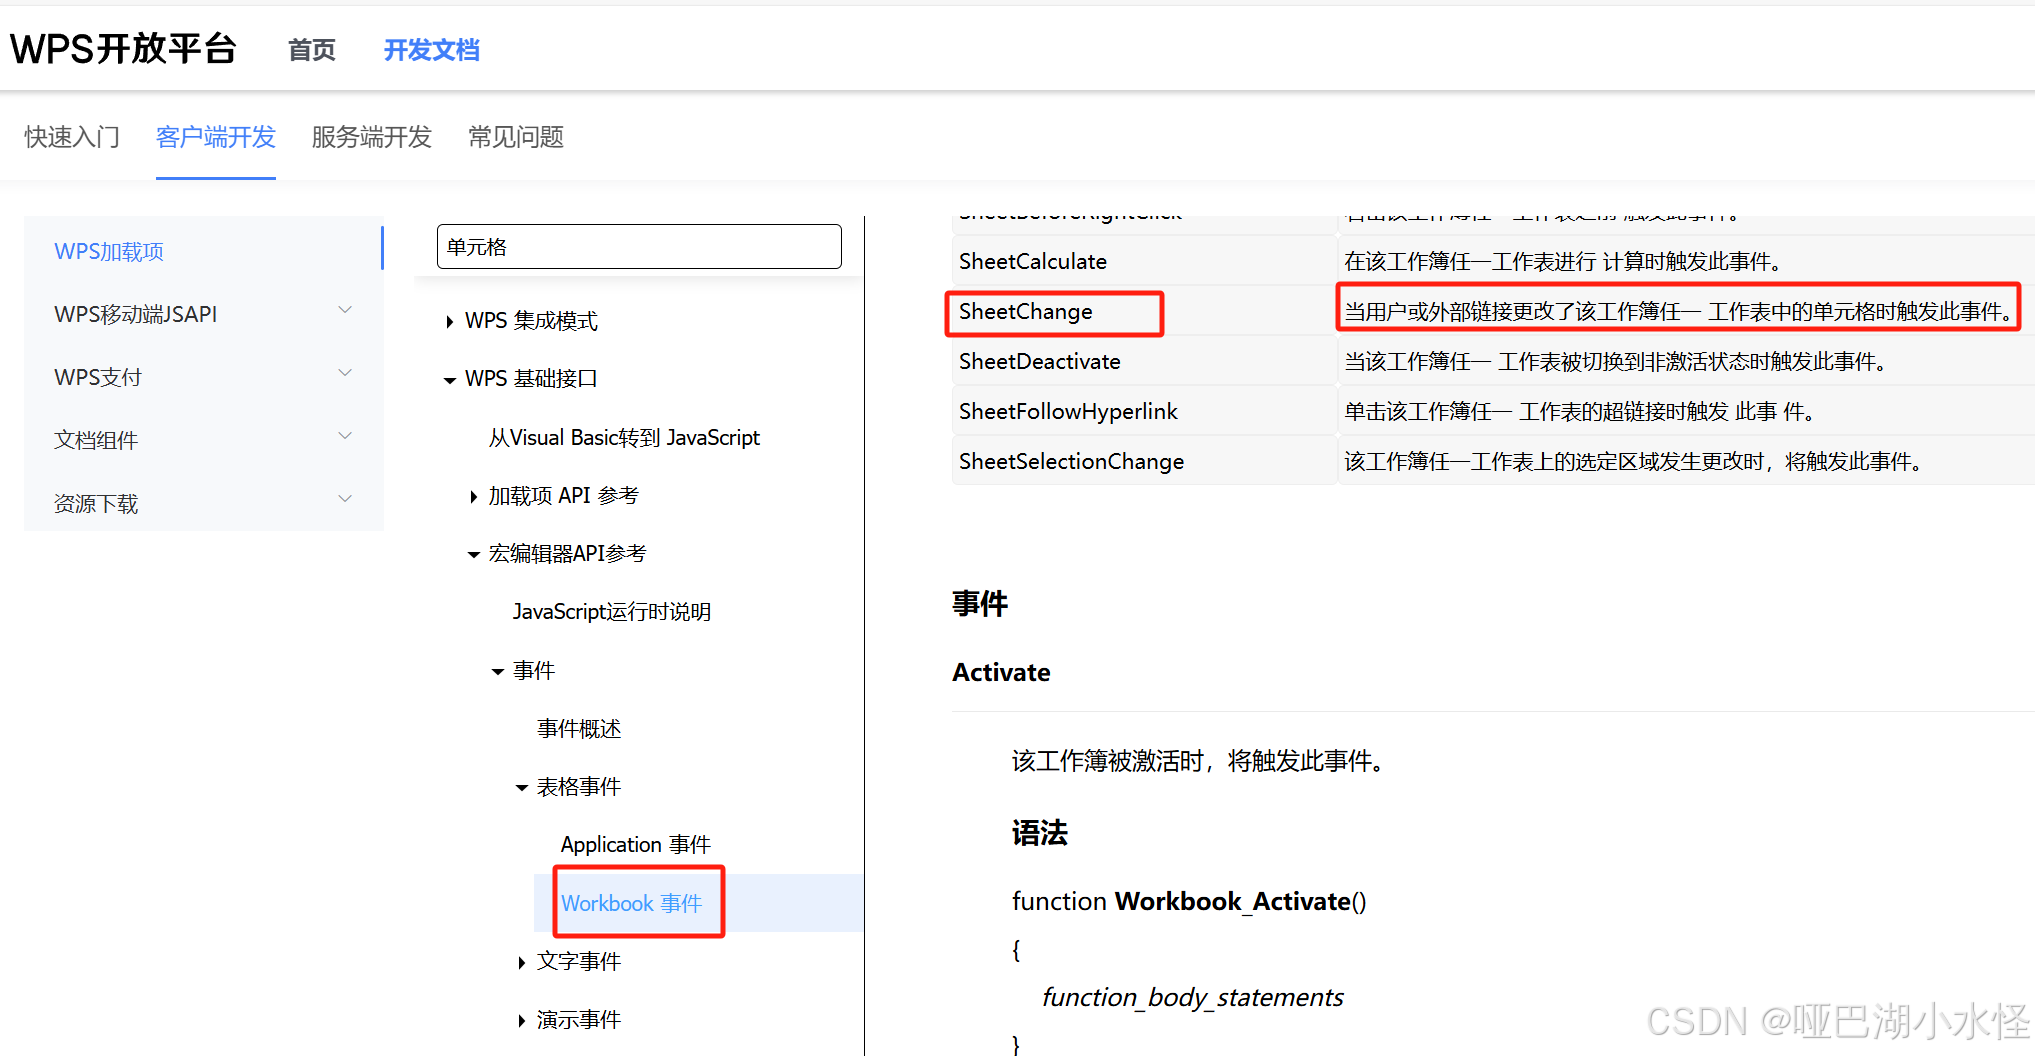Click 宏编辑器API参考 tree label

568,553
